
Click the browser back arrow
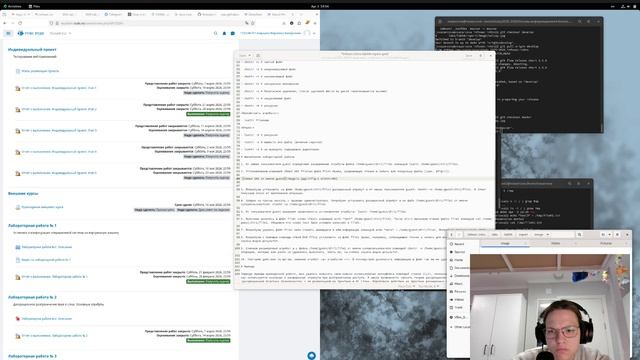coord(4,23)
